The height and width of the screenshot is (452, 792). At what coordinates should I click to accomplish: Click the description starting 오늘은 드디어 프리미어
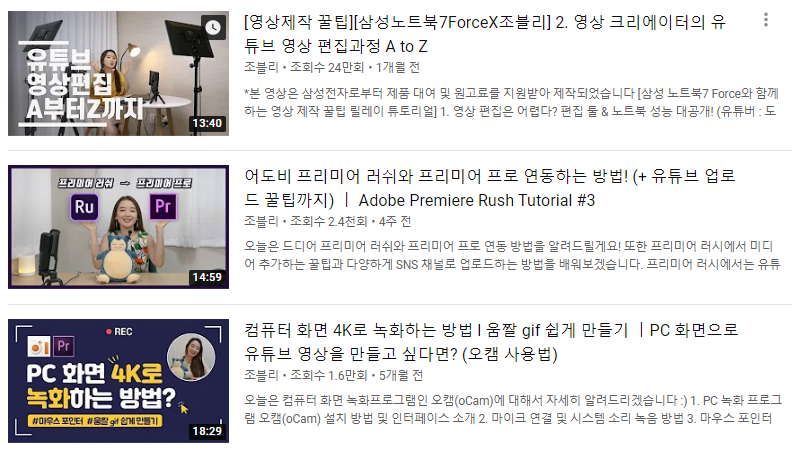click(x=512, y=255)
